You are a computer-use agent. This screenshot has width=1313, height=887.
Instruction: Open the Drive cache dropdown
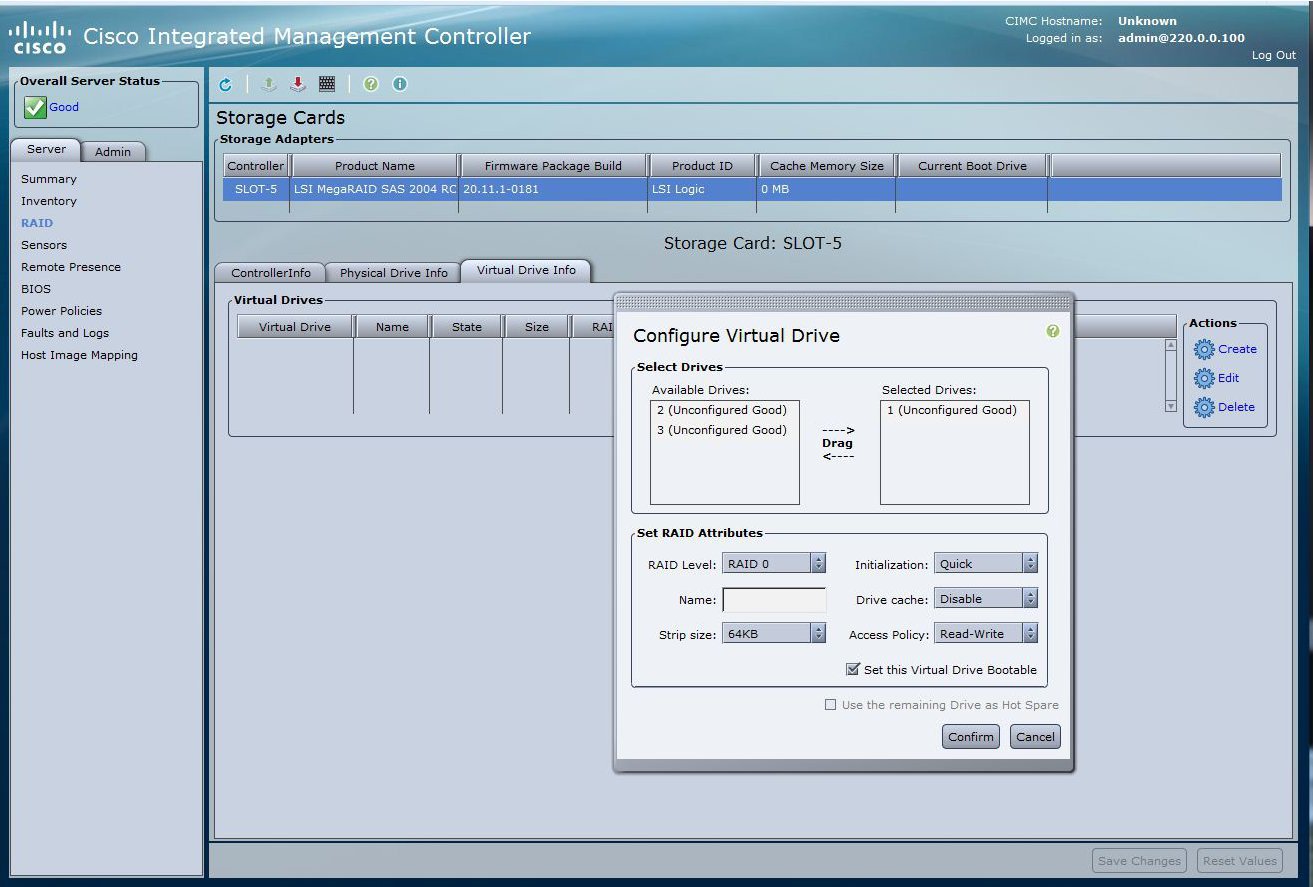tap(986, 598)
